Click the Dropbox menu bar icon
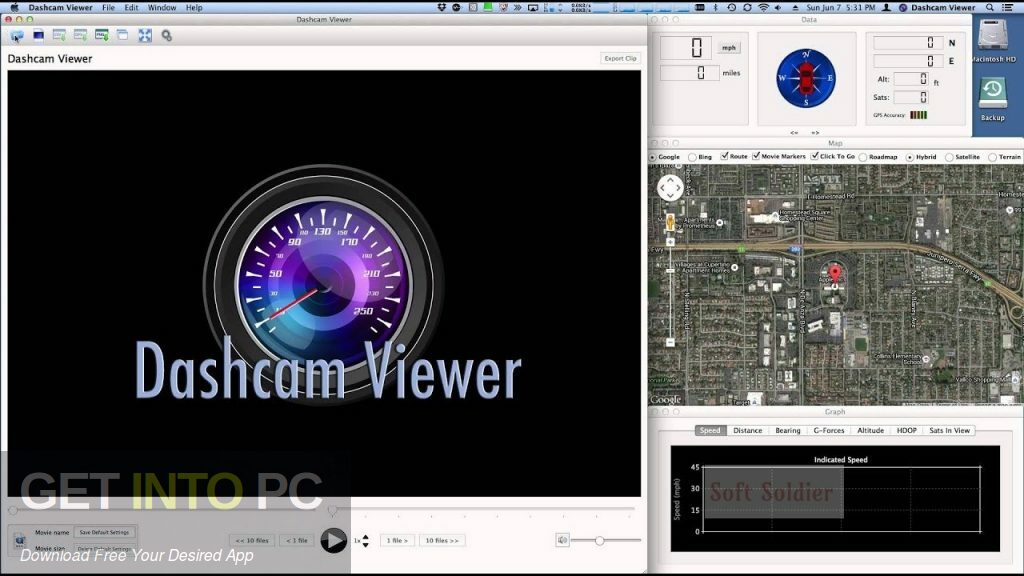 click(x=441, y=7)
